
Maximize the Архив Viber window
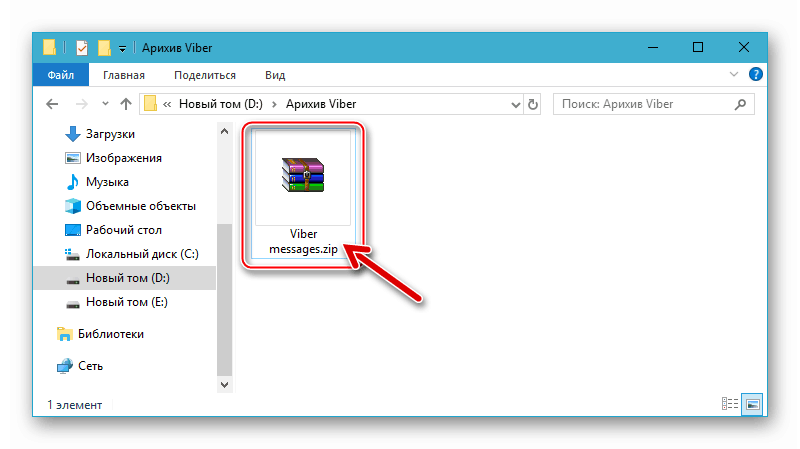[698, 47]
